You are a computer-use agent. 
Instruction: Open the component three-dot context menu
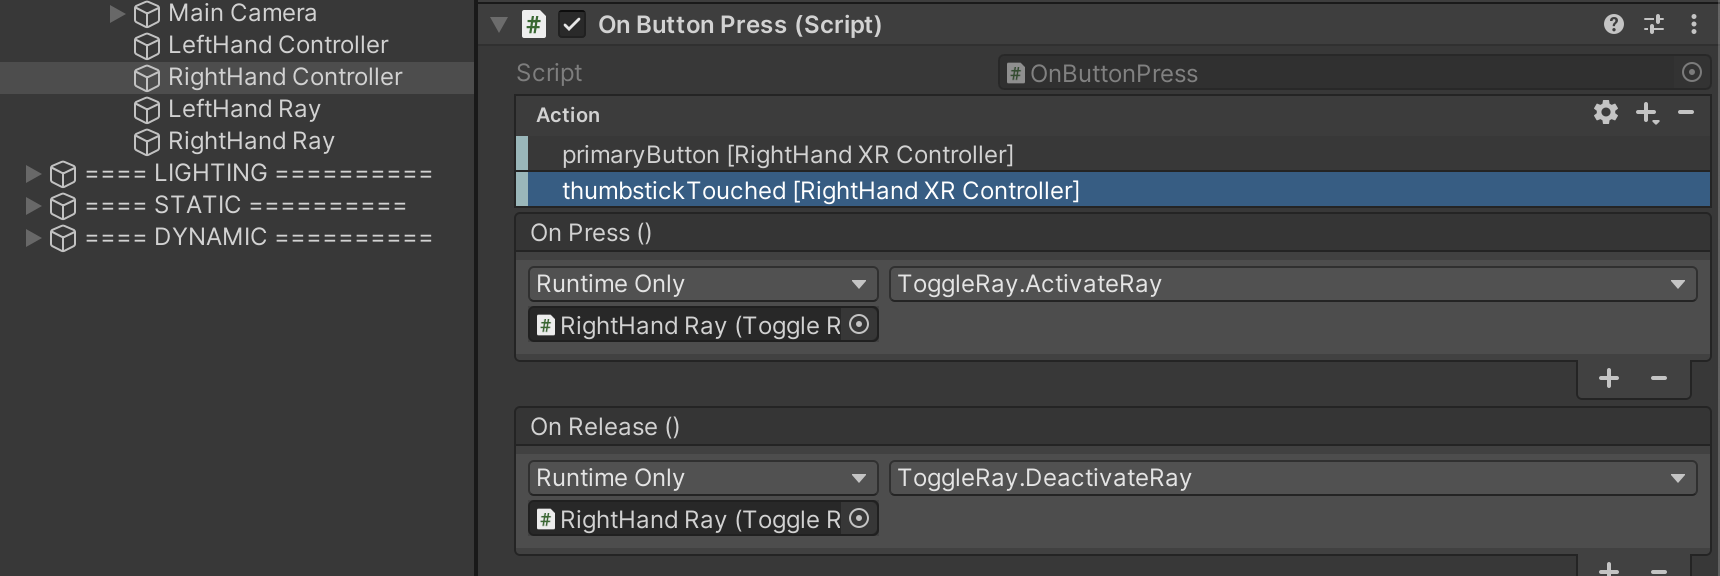(1693, 24)
